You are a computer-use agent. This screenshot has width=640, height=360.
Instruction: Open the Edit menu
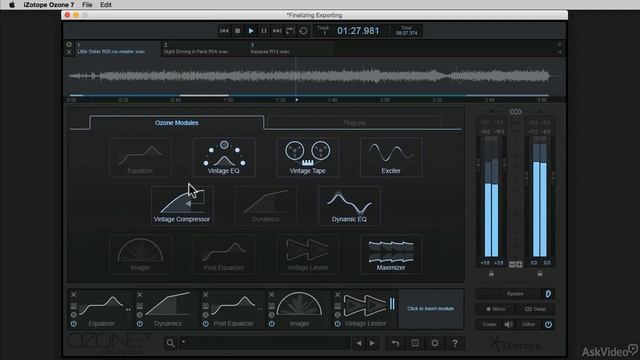106,5
